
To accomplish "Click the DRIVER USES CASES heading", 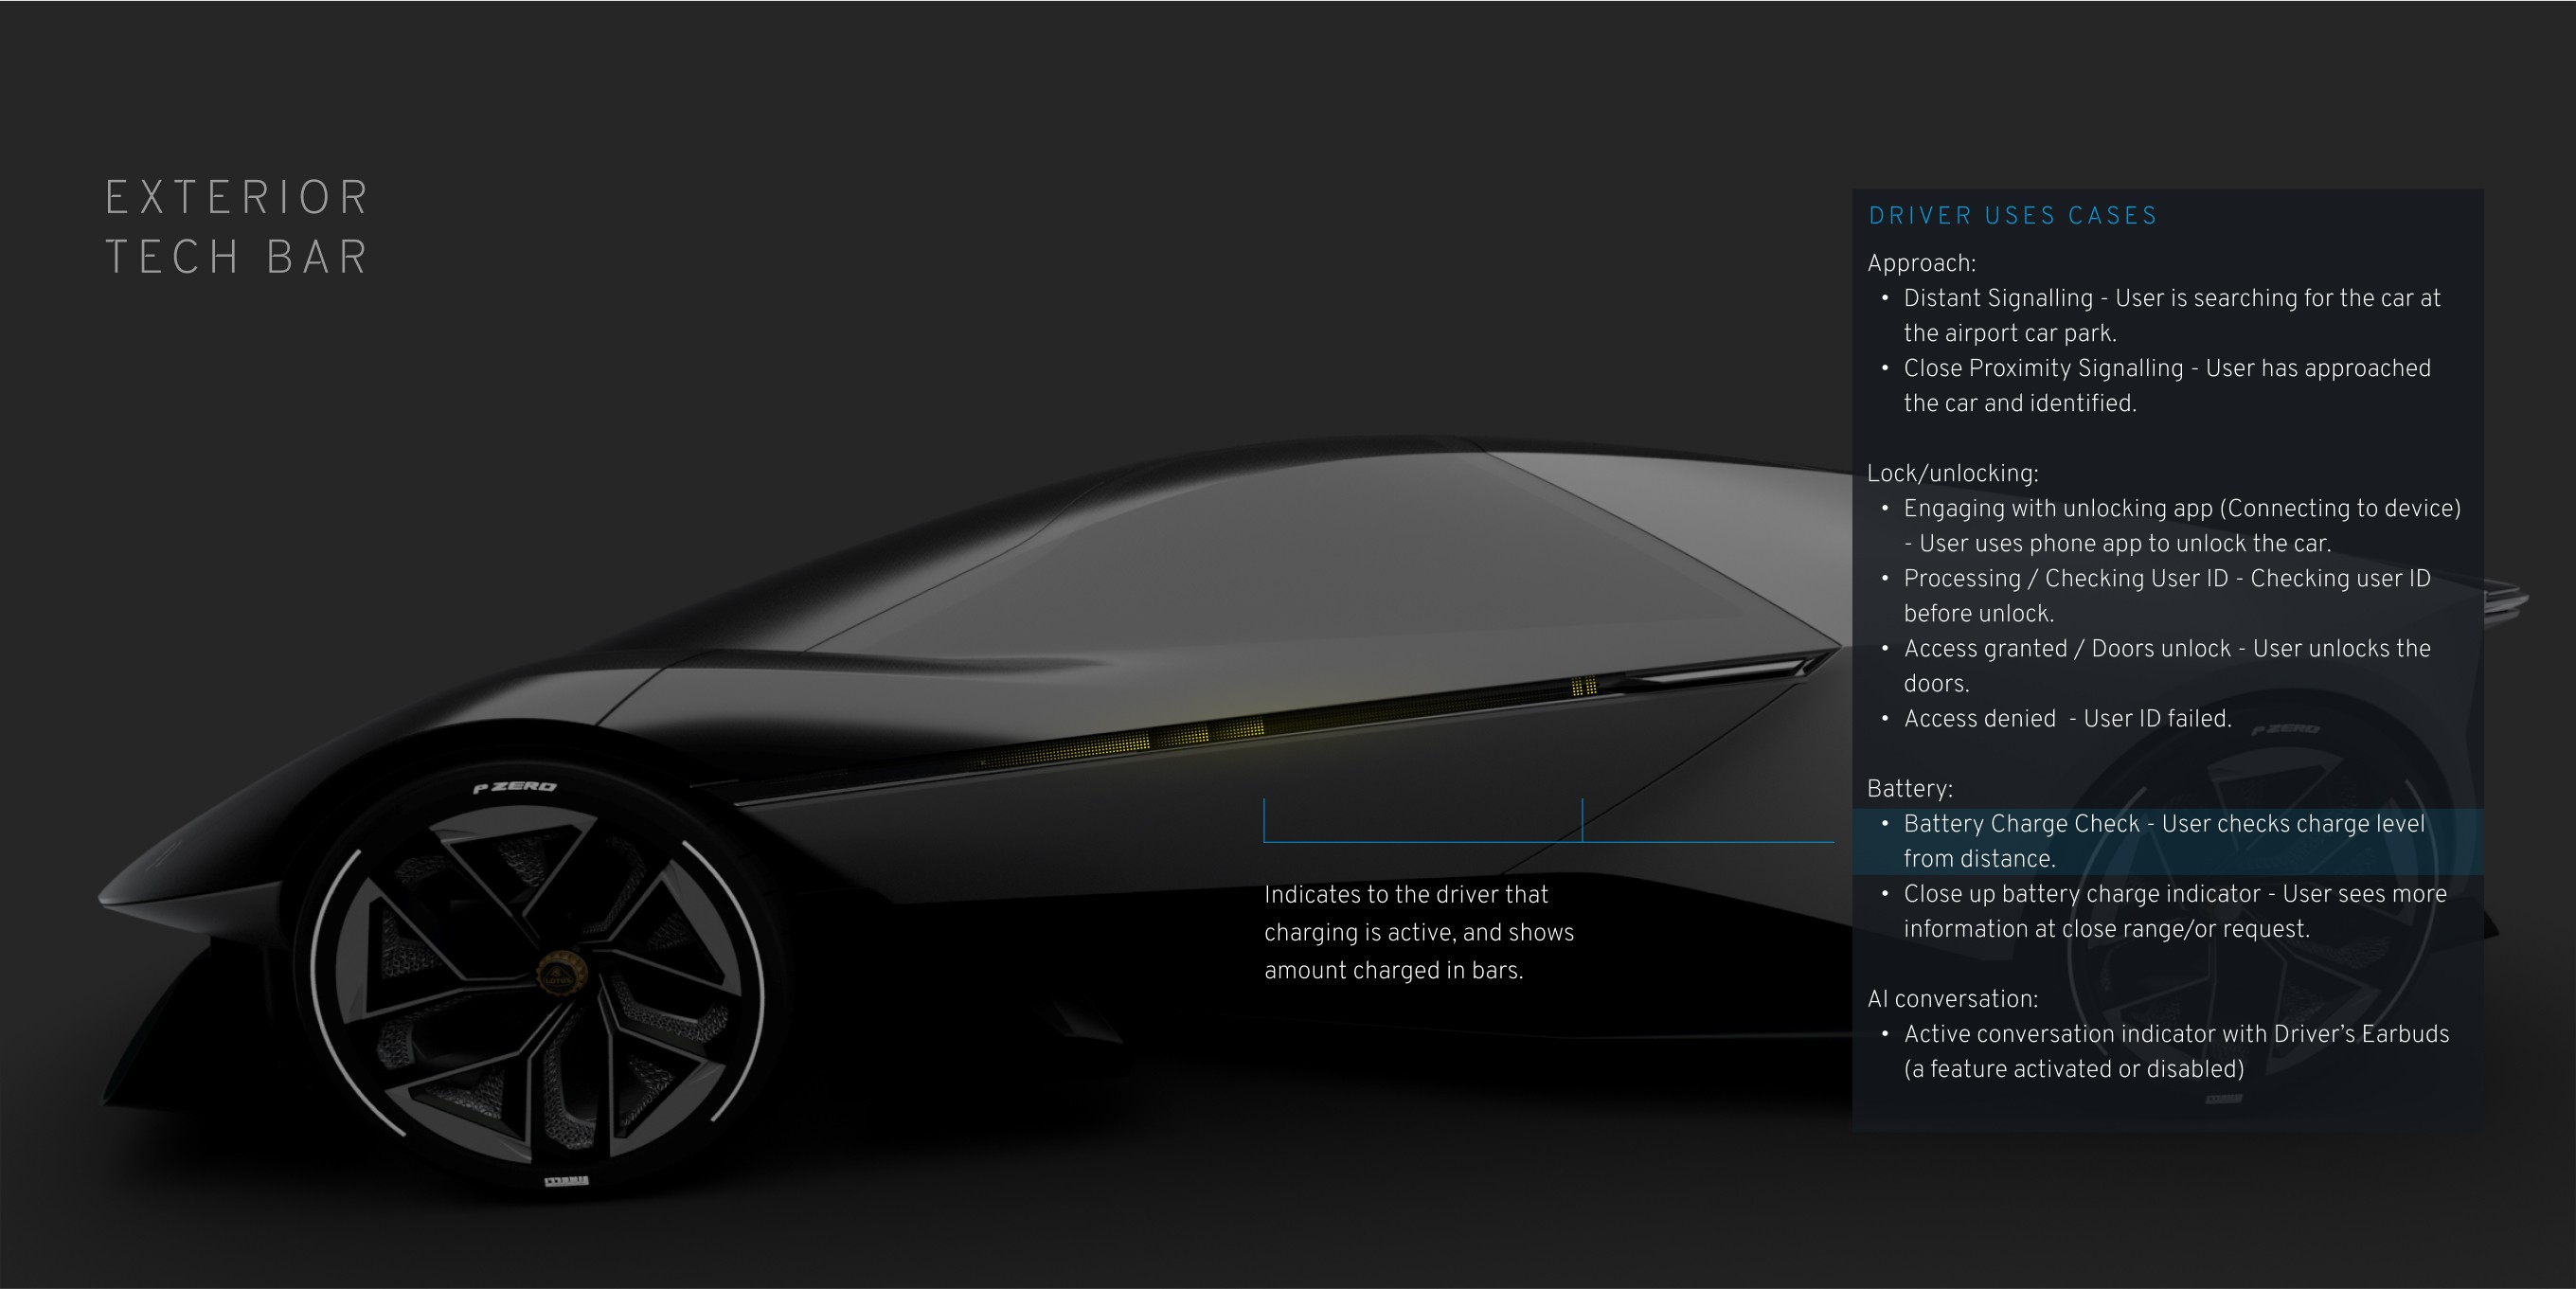I will [x=2013, y=216].
